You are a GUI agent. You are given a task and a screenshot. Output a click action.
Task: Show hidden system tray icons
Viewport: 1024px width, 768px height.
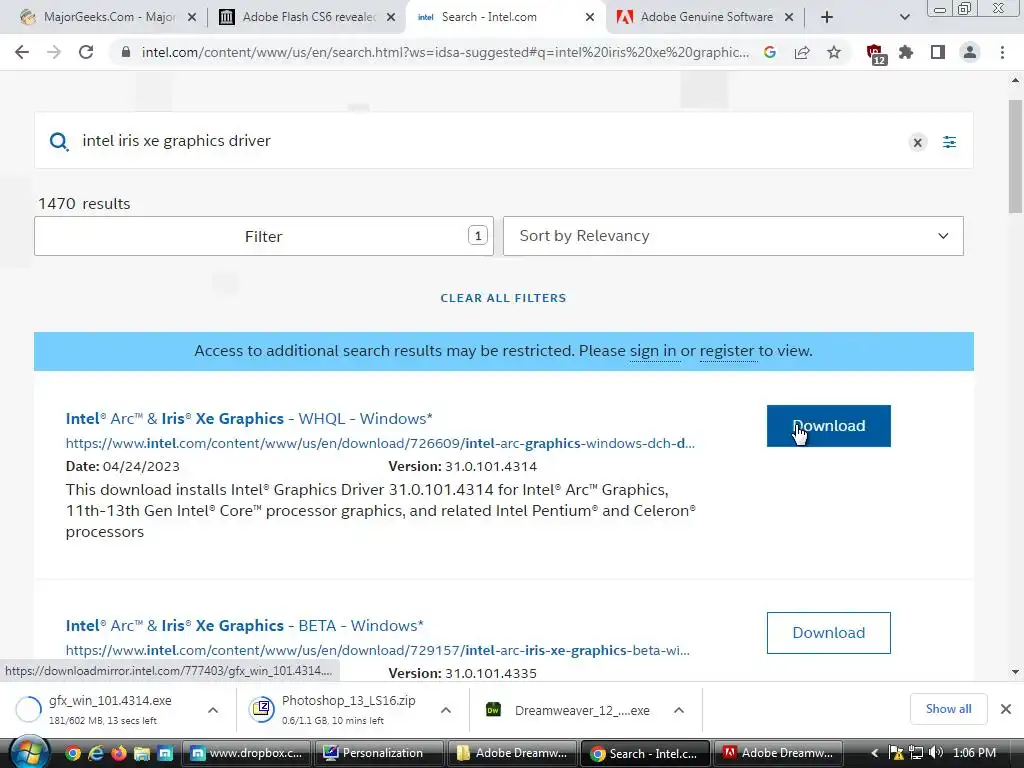874,753
